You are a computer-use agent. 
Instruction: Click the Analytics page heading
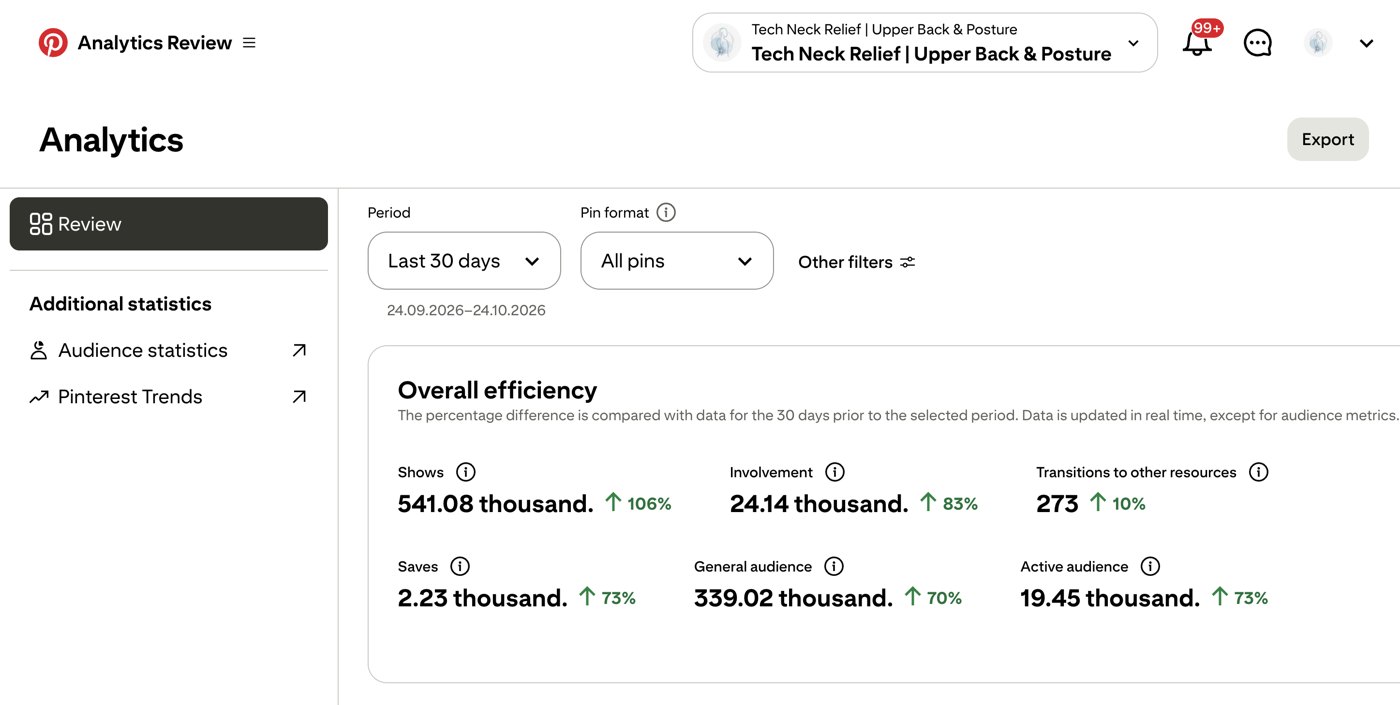[x=111, y=140]
